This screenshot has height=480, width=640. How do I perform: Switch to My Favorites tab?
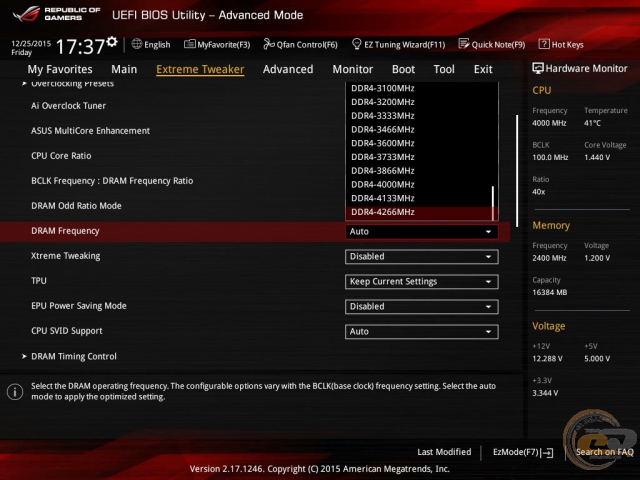pos(60,69)
